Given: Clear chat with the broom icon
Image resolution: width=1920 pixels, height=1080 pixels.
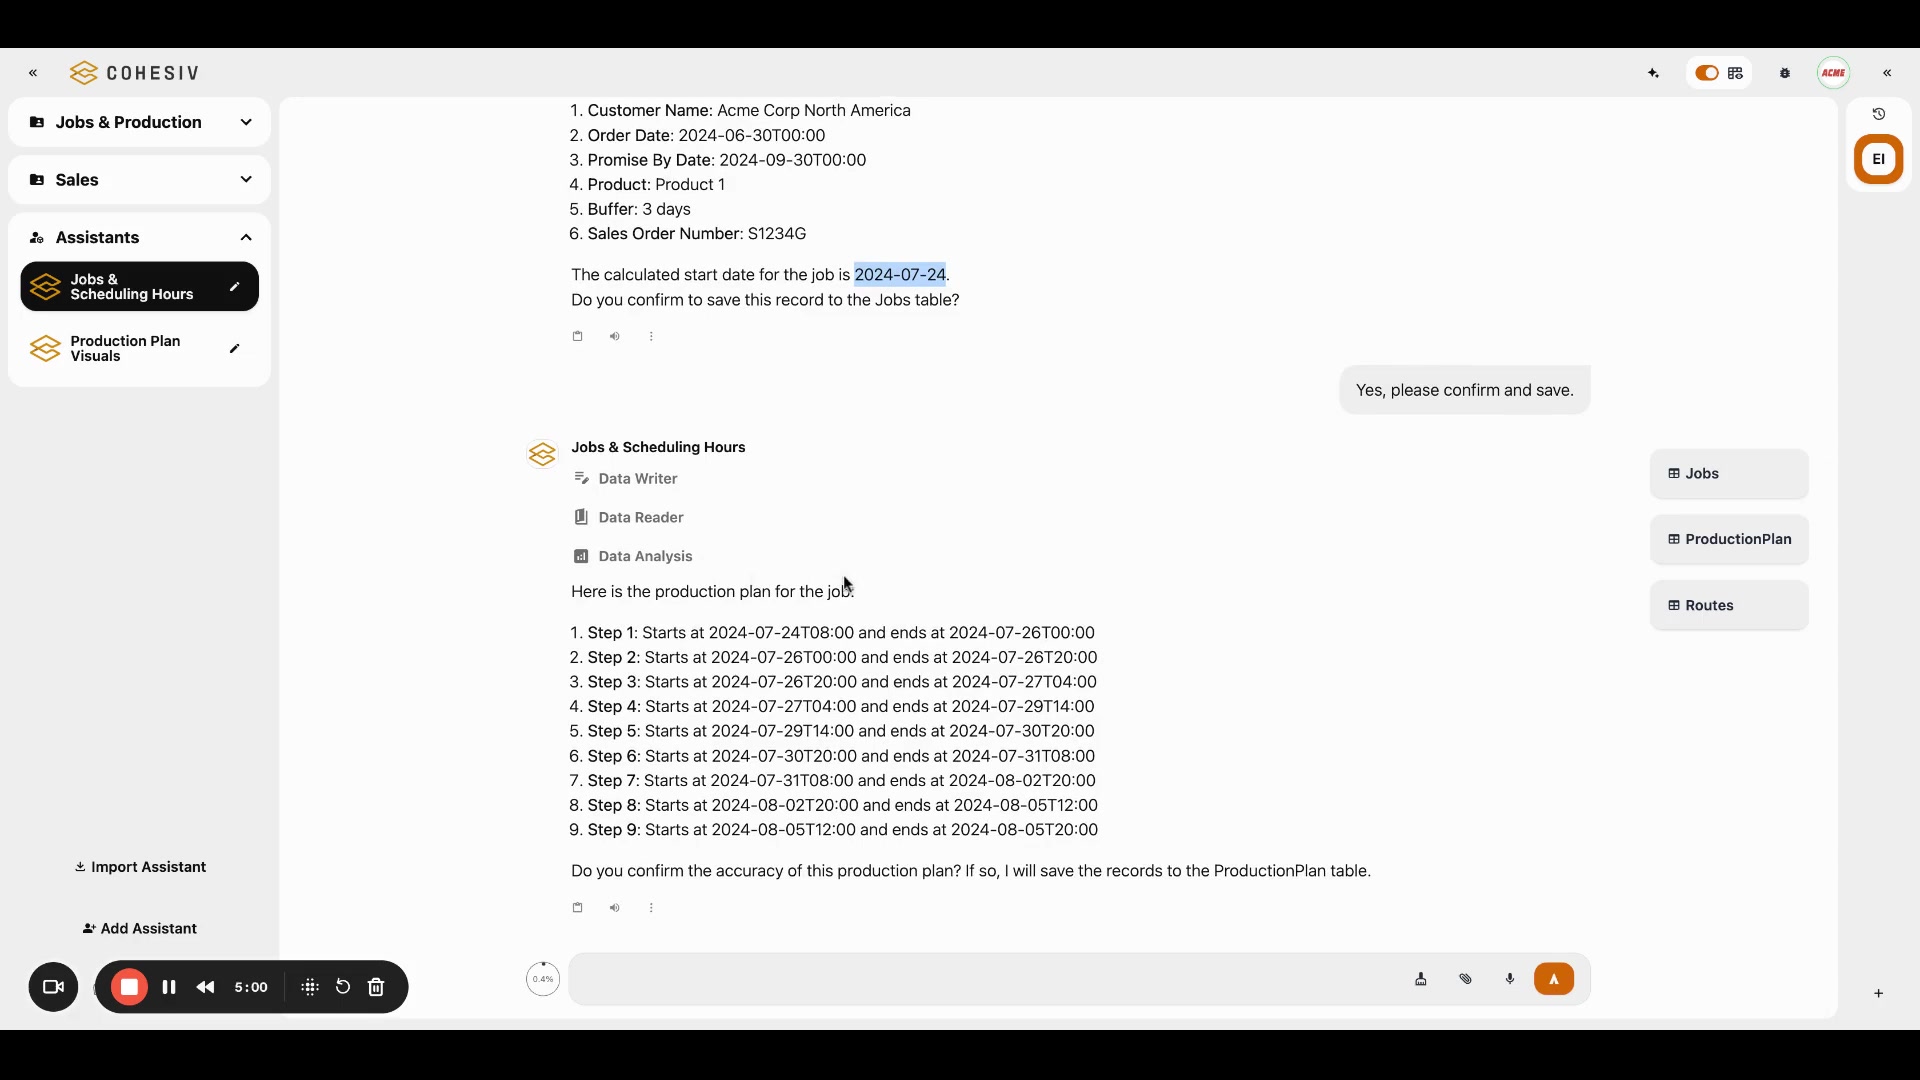Looking at the screenshot, I should (x=1421, y=980).
